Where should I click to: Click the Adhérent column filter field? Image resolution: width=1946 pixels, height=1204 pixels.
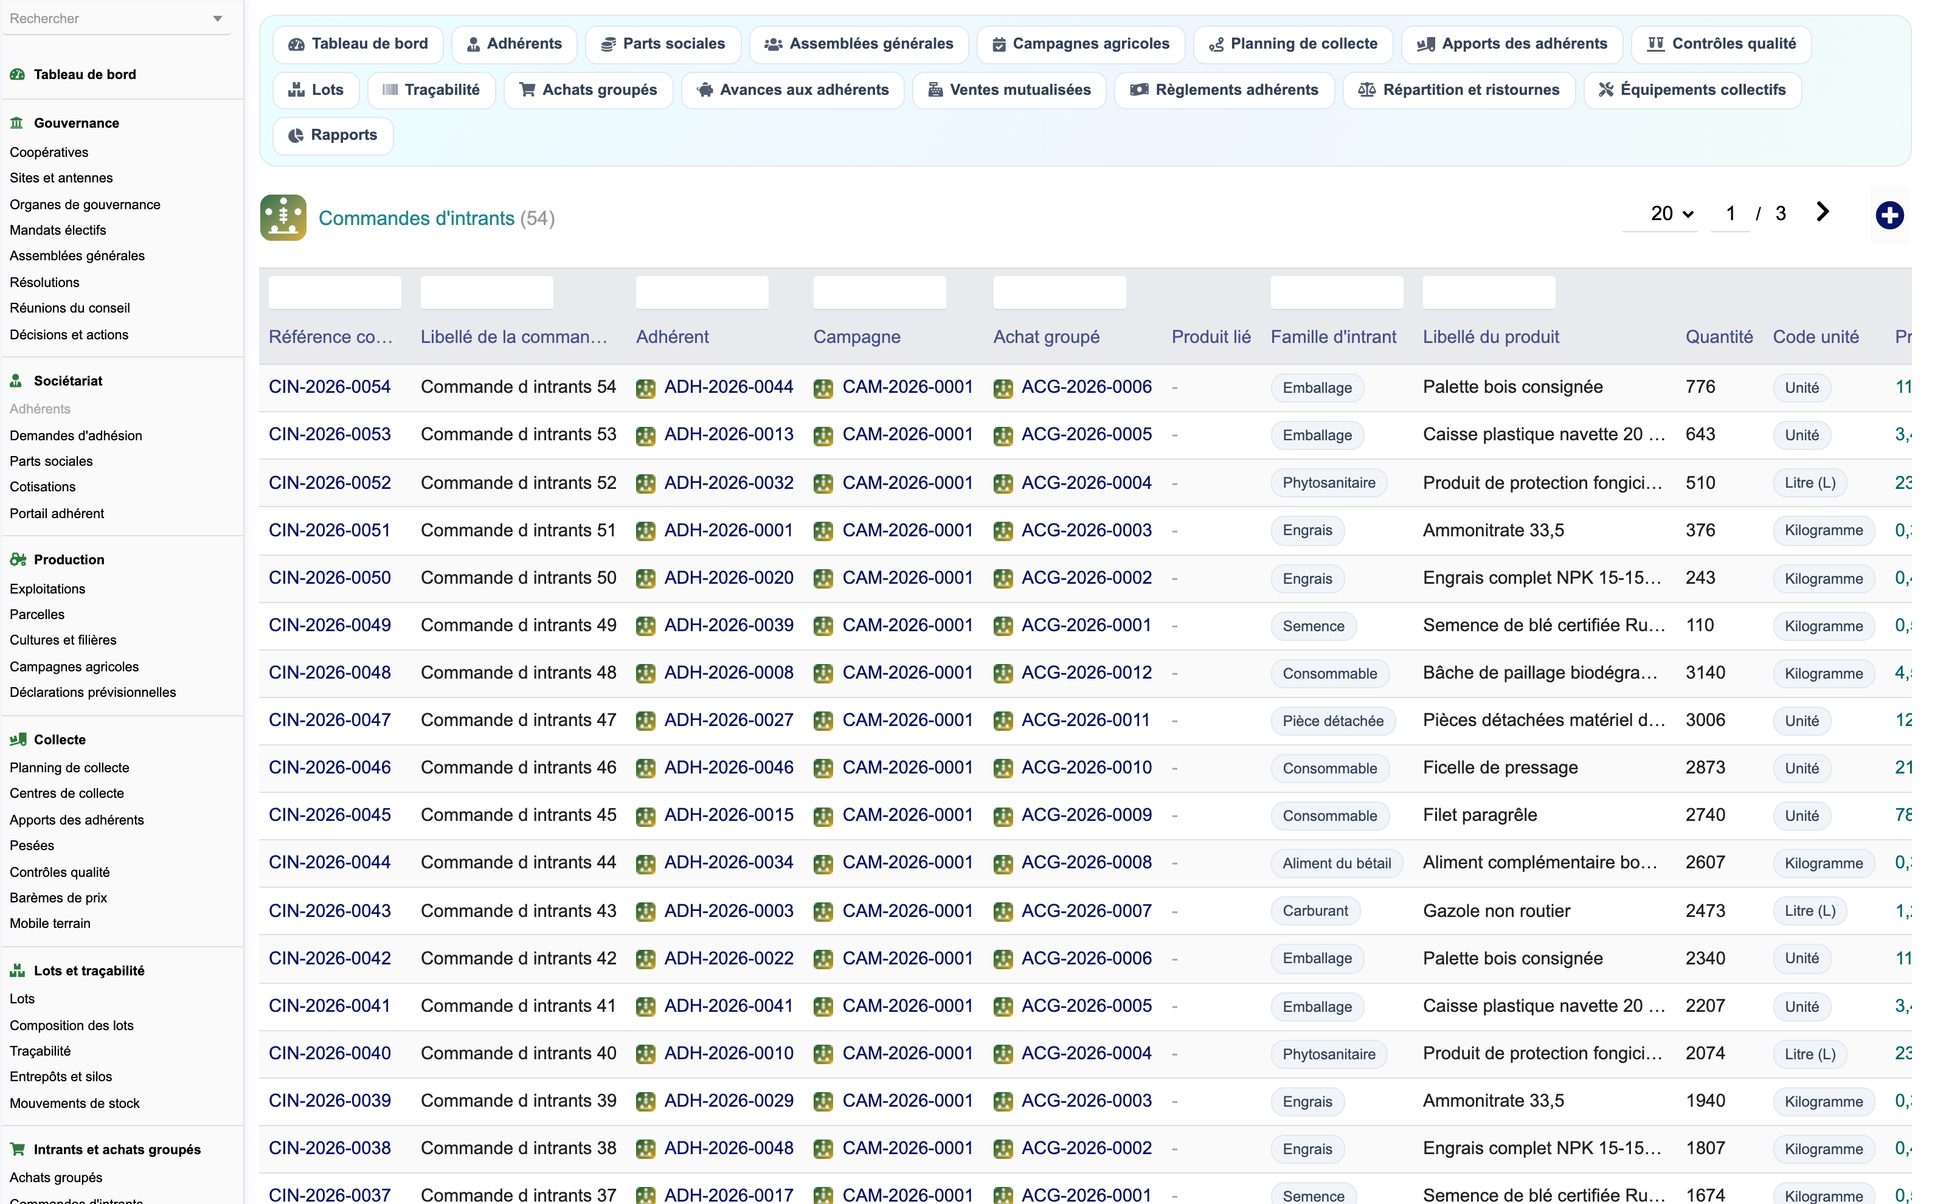(702, 292)
